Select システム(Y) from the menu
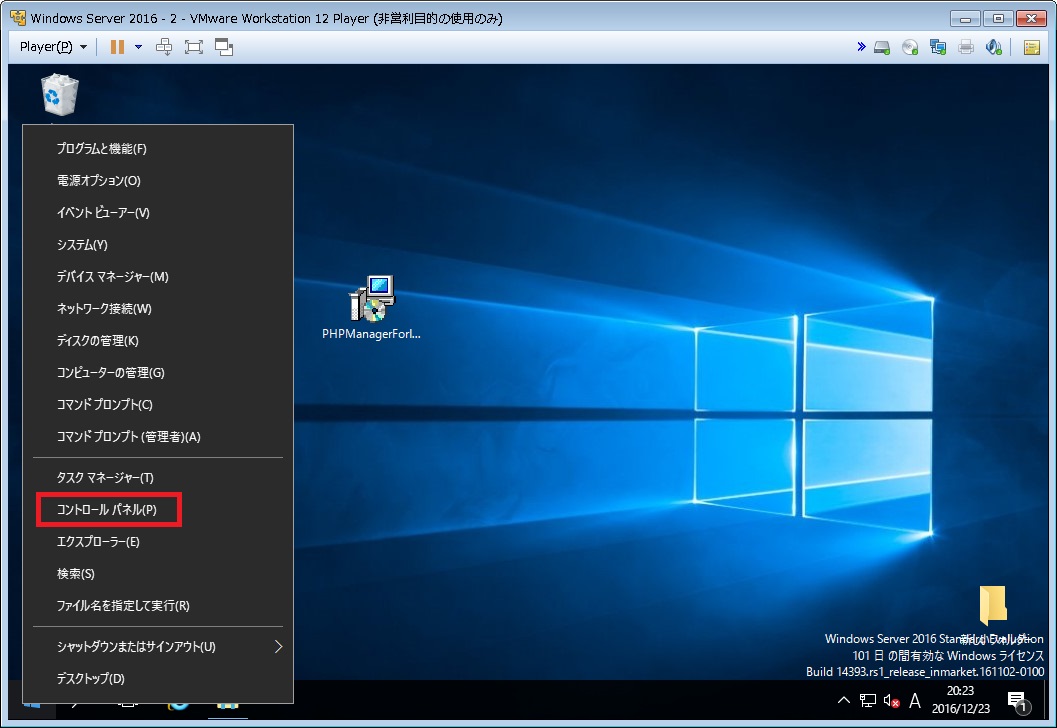The image size is (1057, 728). coord(158,245)
